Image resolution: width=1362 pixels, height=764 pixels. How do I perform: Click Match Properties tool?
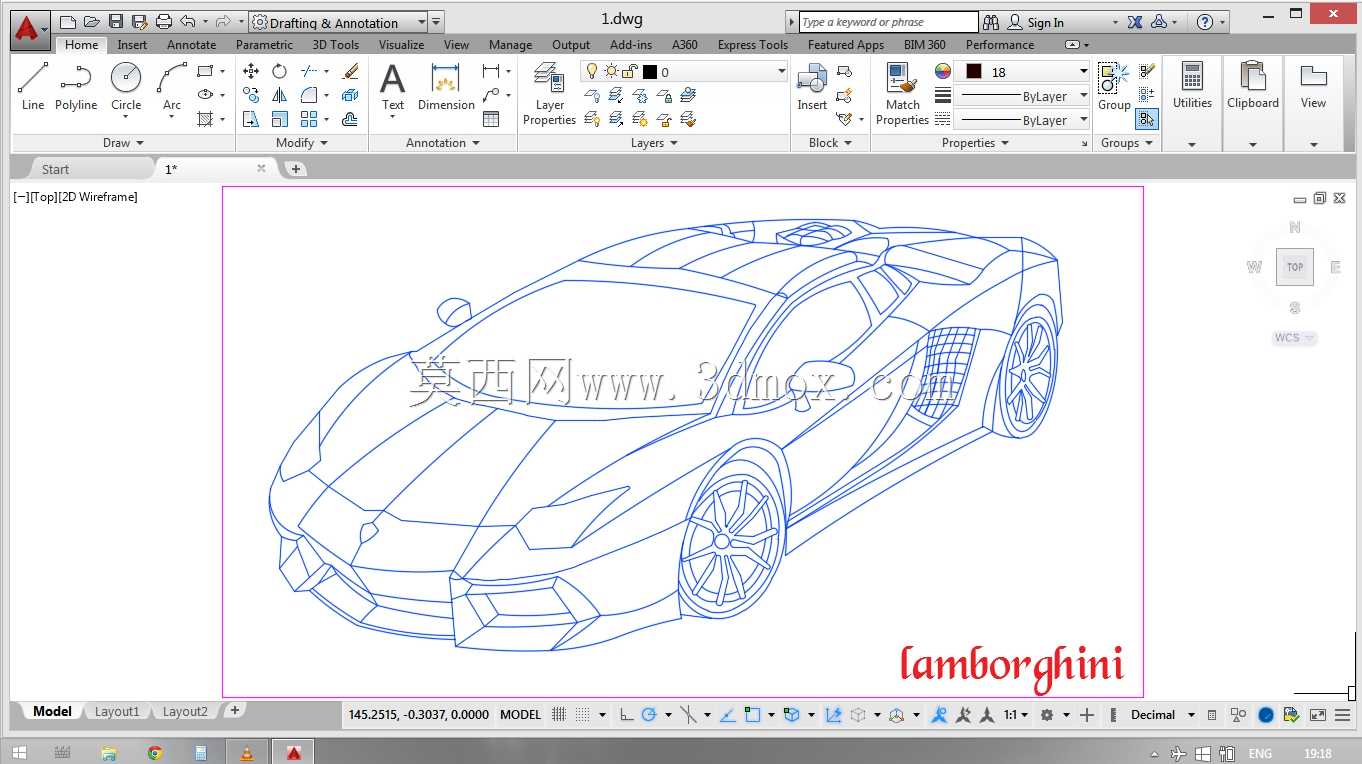[x=902, y=94]
